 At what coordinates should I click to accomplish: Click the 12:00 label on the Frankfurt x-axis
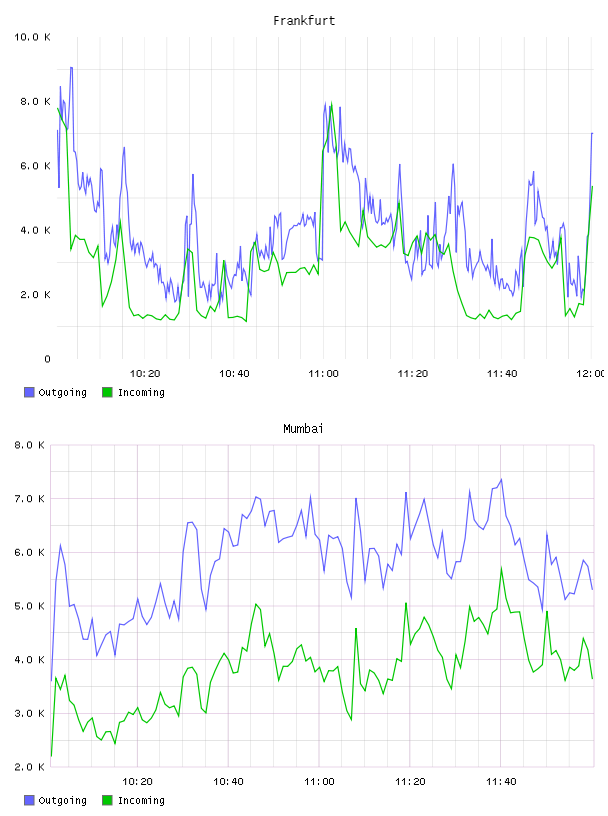coord(590,374)
